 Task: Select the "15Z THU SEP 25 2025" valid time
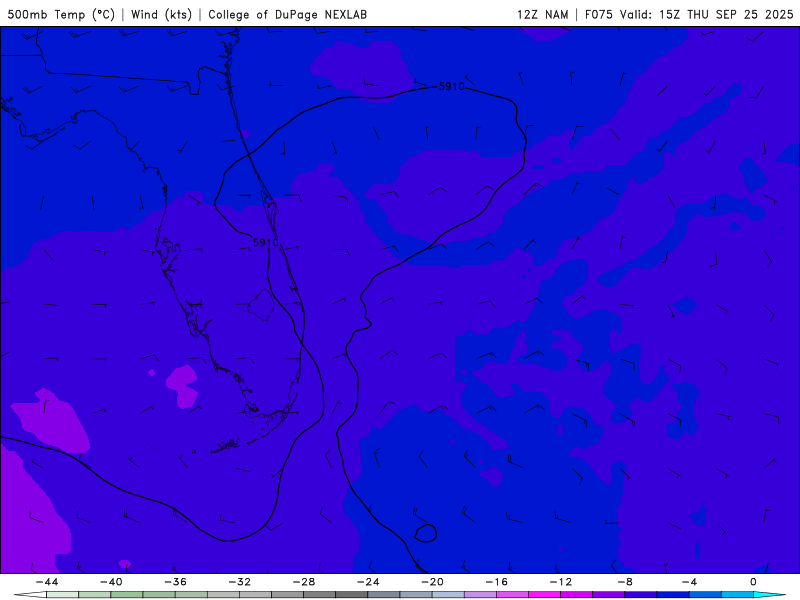tap(726, 14)
